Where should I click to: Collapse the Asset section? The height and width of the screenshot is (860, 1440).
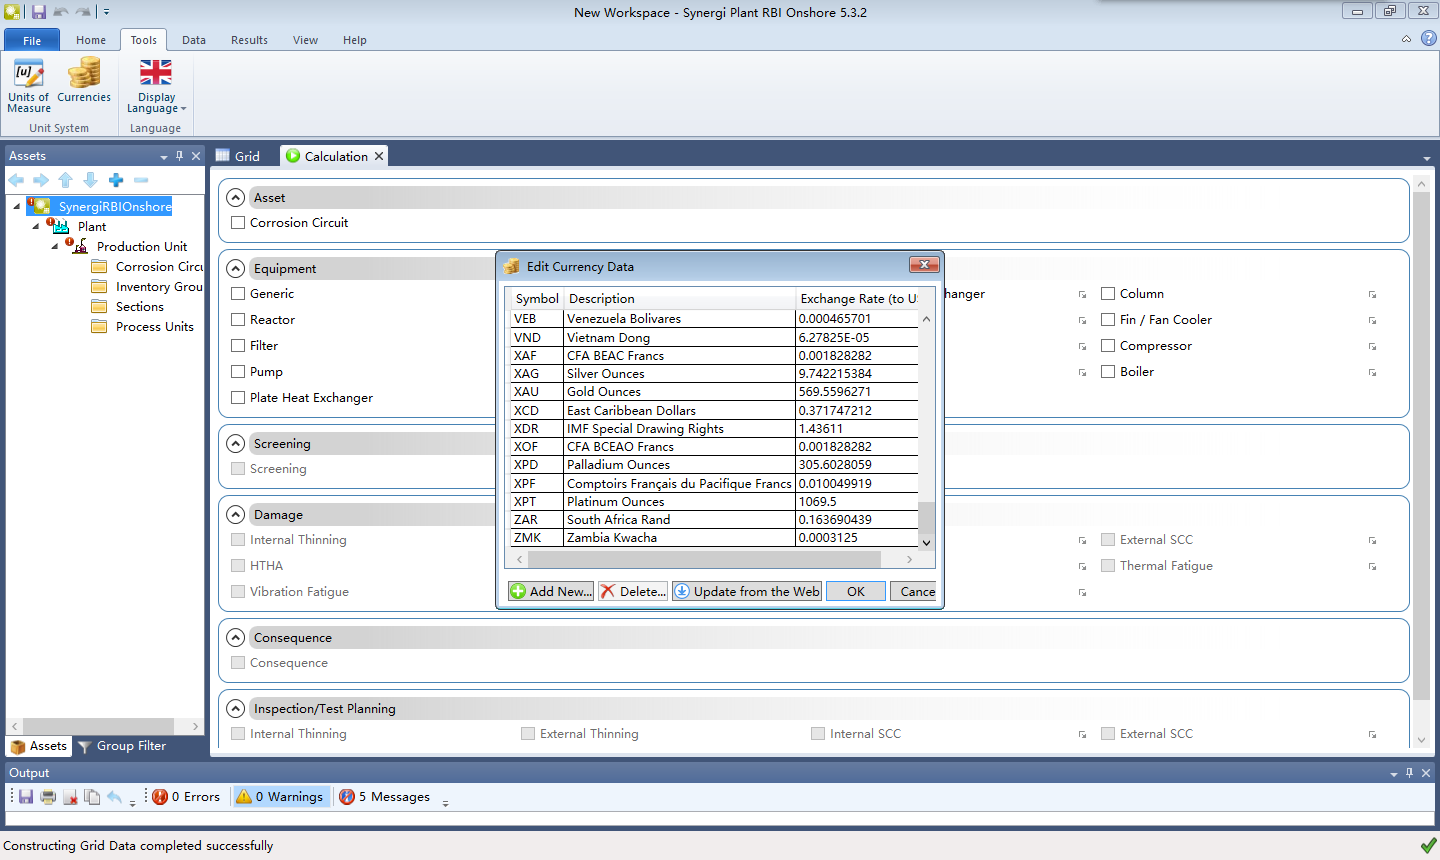235,197
